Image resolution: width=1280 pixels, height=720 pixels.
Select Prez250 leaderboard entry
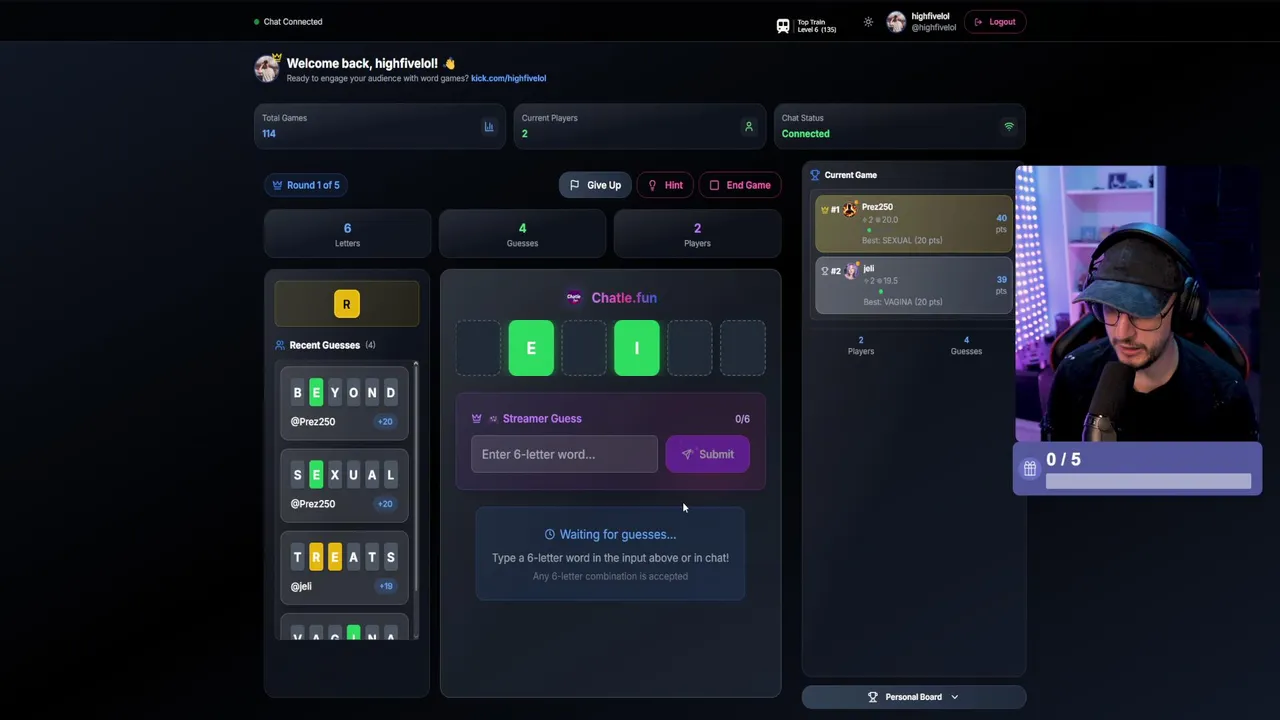914,223
